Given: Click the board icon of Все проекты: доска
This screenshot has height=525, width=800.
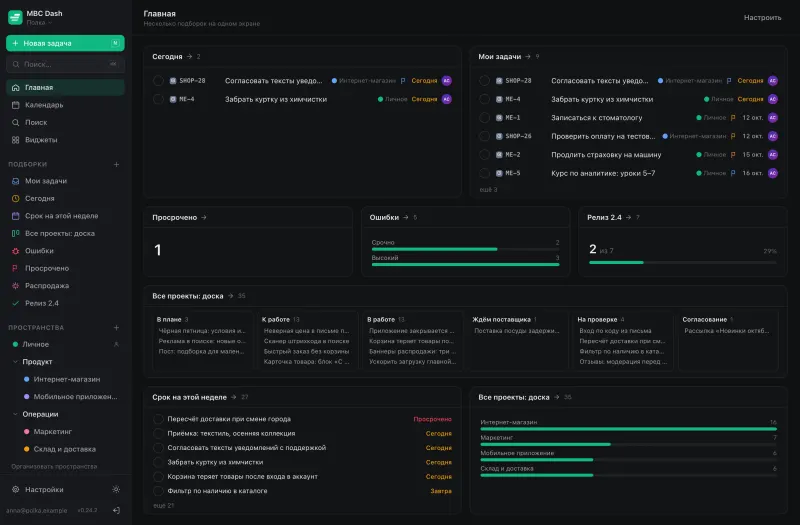Looking at the screenshot, I should 15,233.
